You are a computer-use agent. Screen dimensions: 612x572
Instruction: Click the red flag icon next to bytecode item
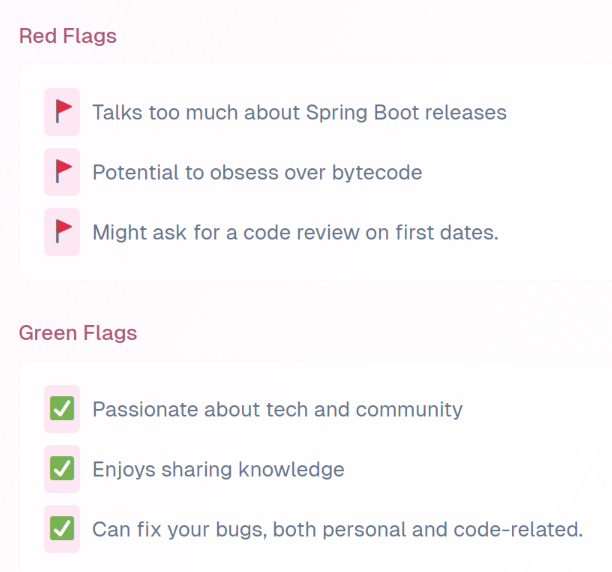pos(62,172)
